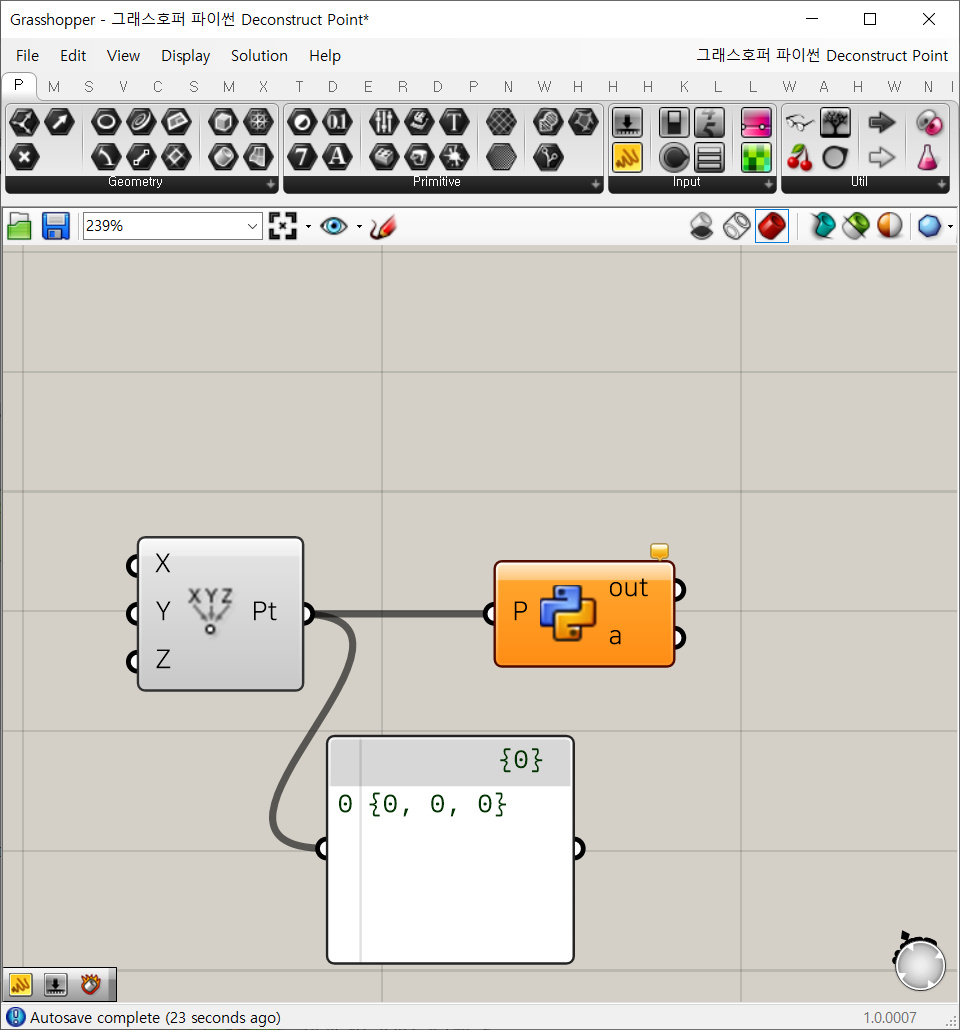Open dropdown arrow beside the eye icon
This screenshot has width=960, height=1030.
click(359, 227)
